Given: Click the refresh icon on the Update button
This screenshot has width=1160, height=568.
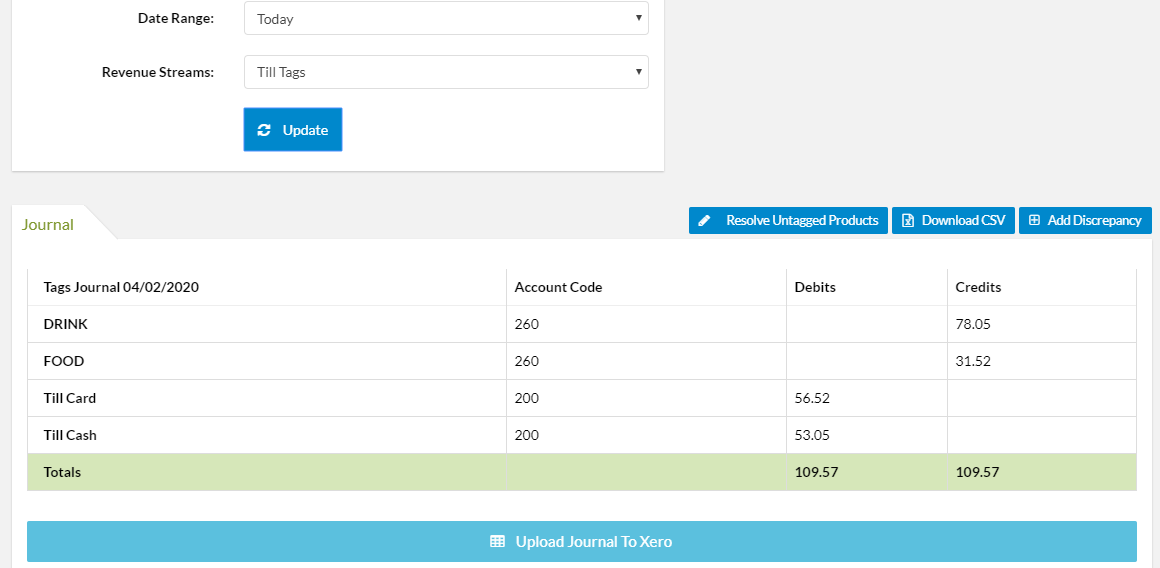Looking at the screenshot, I should point(264,130).
